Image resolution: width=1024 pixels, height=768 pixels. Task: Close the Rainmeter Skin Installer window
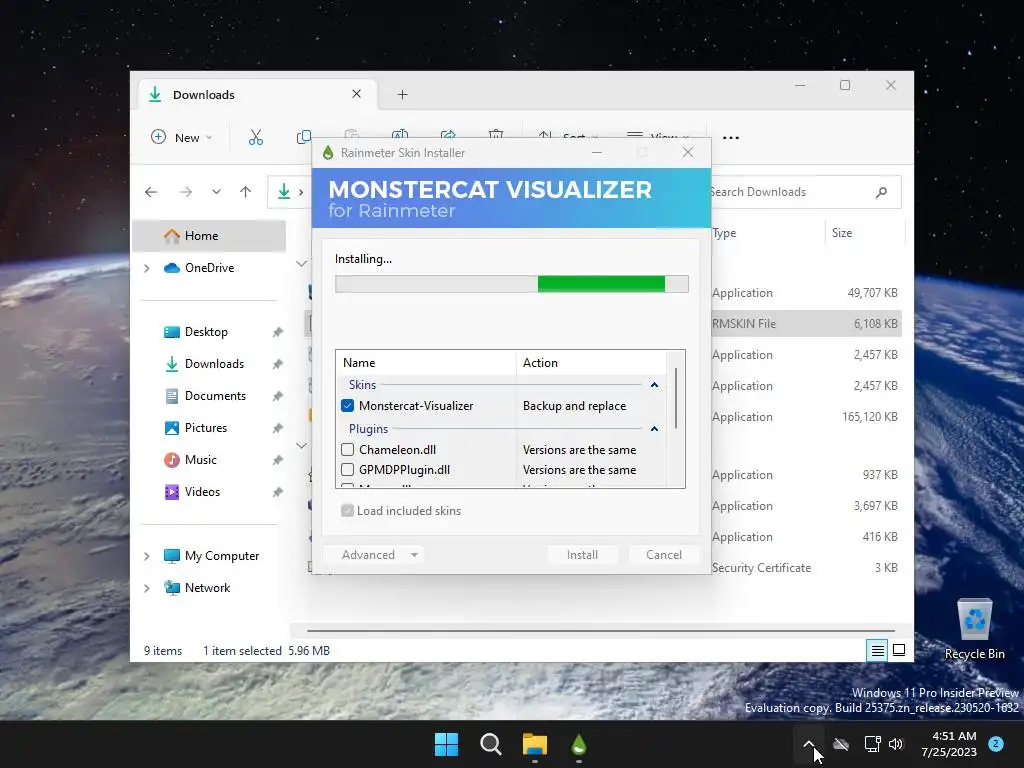click(x=688, y=152)
